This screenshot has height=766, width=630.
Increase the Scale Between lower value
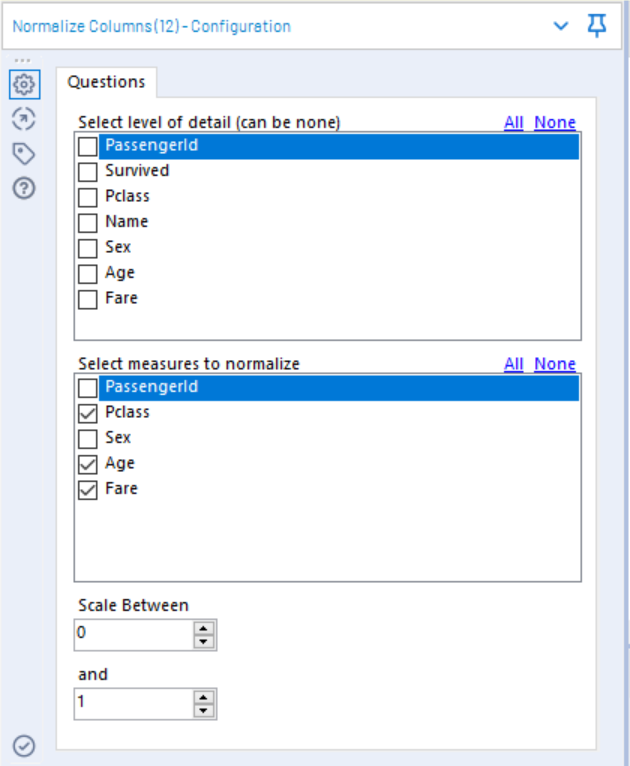point(204,628)
